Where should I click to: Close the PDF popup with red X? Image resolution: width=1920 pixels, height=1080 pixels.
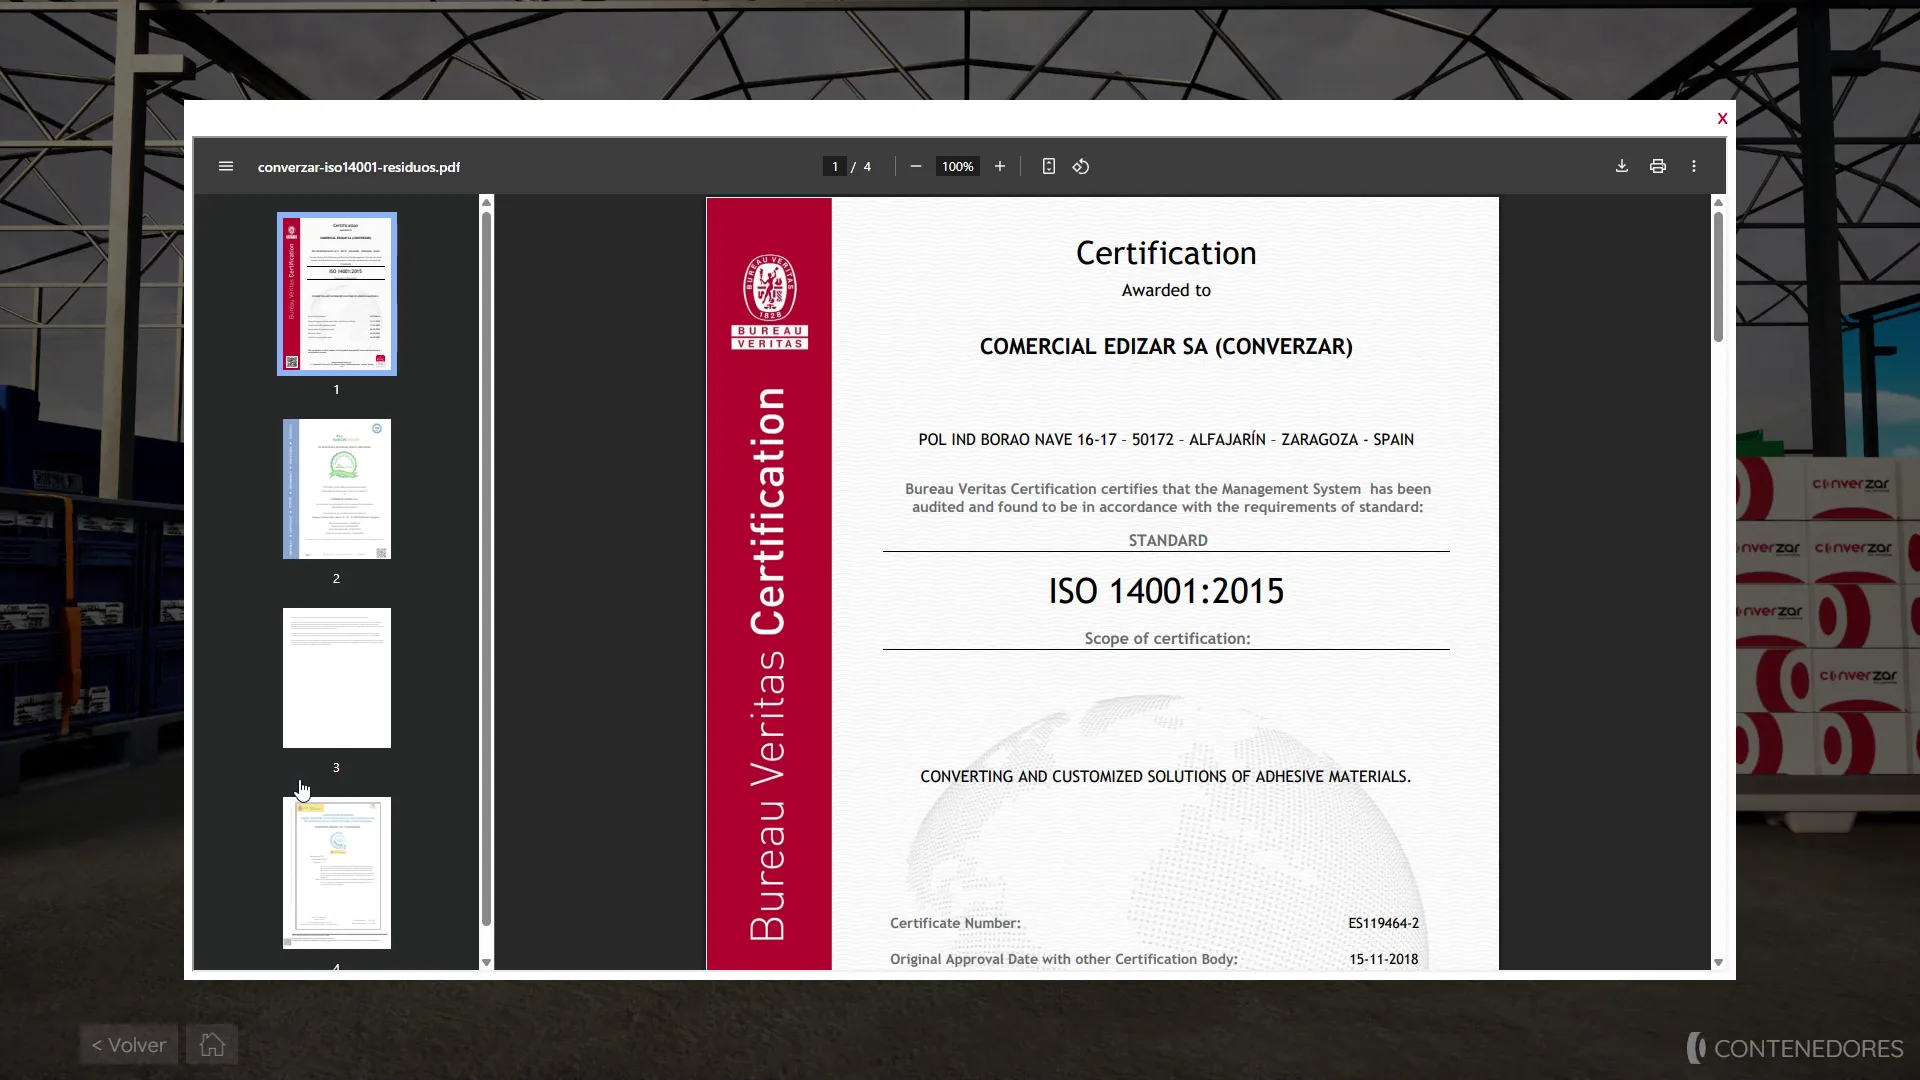click(1722, 119)
